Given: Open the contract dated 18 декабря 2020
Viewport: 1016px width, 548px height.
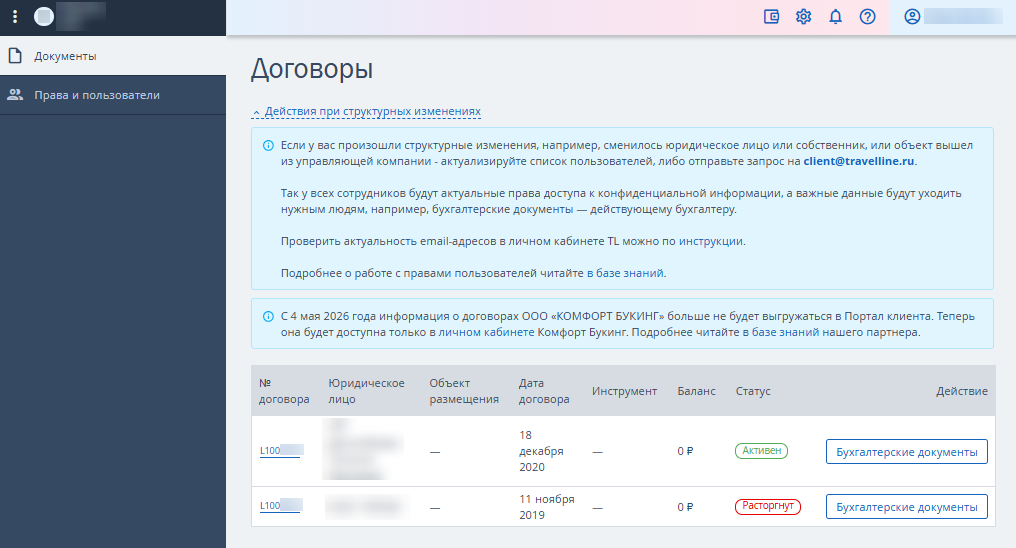Looking at the screenshot, I should (280, 451).
